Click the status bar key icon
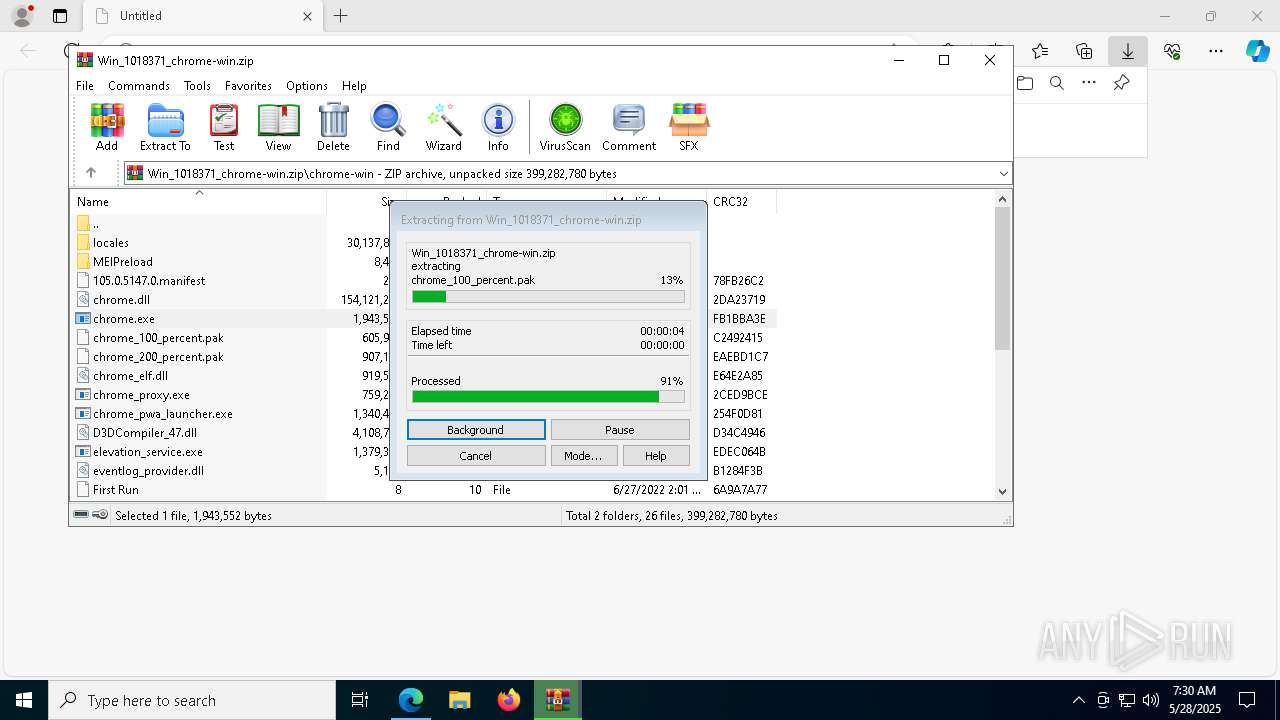The height and width of the screenshot is (720, 1280). coord(100,515)
